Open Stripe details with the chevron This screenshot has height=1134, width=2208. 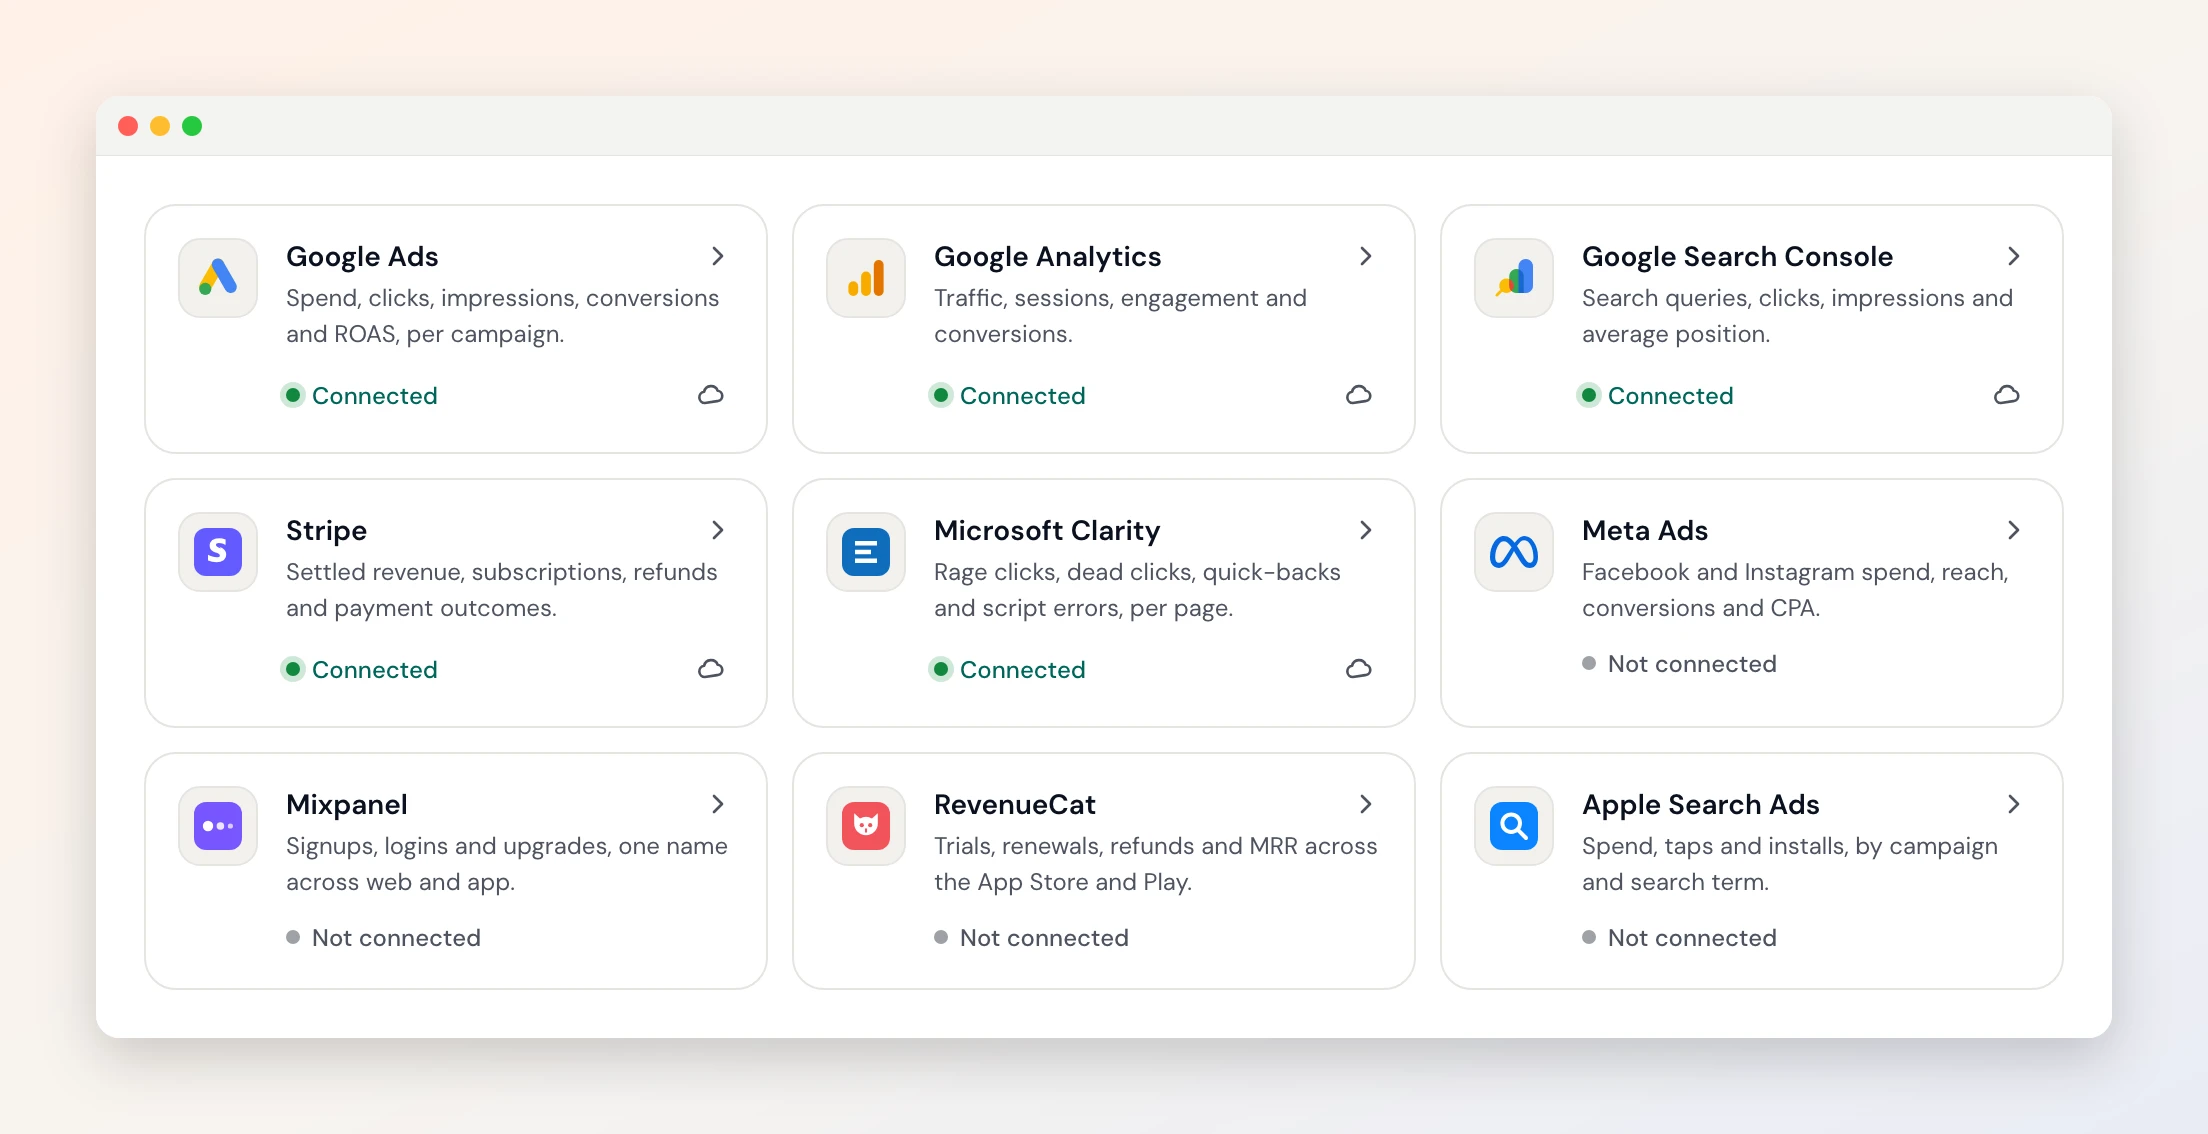click(x=718, y=530)
